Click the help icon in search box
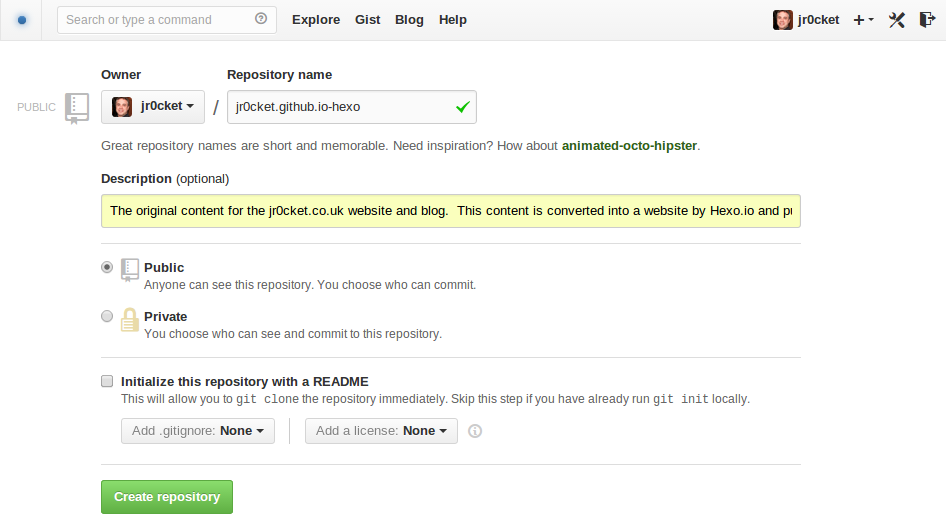Viewport: 946px width, 526px height. pos(261,19)
